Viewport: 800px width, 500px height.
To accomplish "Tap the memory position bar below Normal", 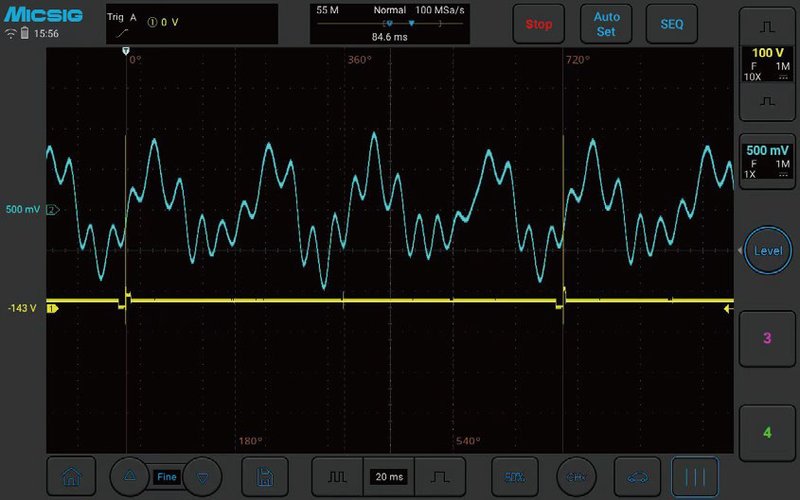I will point(389,23).
